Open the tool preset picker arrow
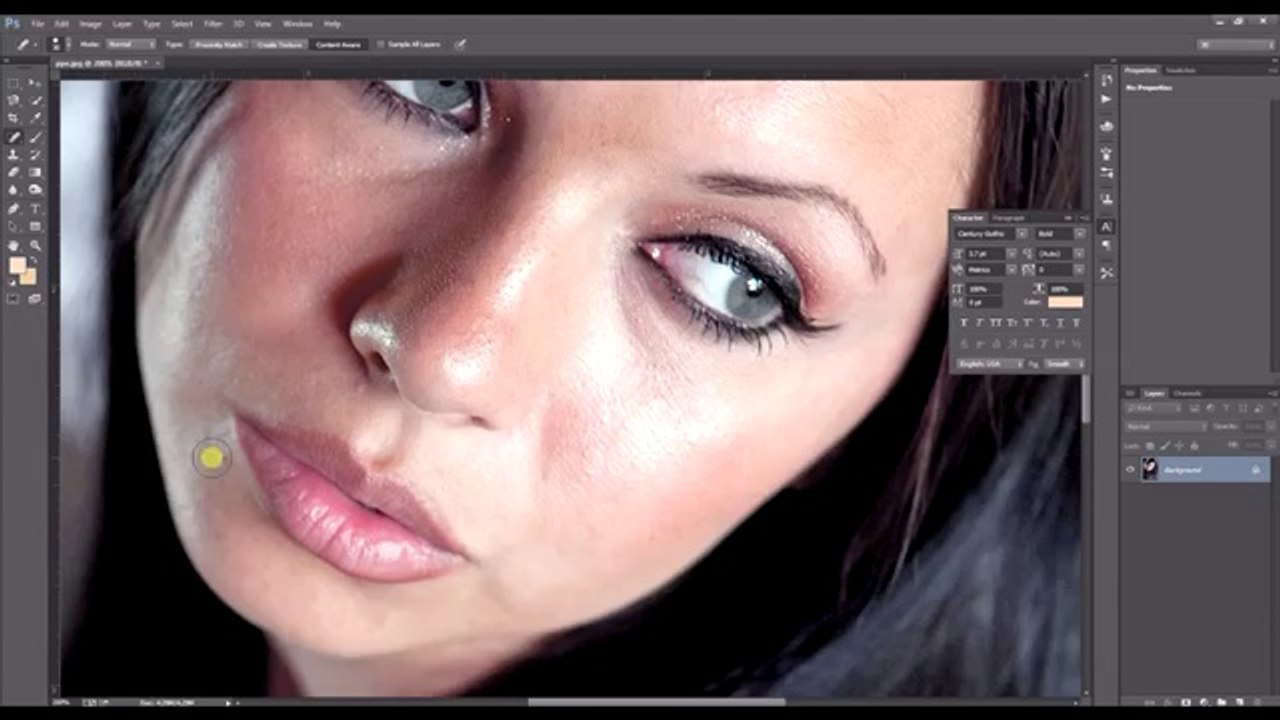 click(x=34, y=45)
